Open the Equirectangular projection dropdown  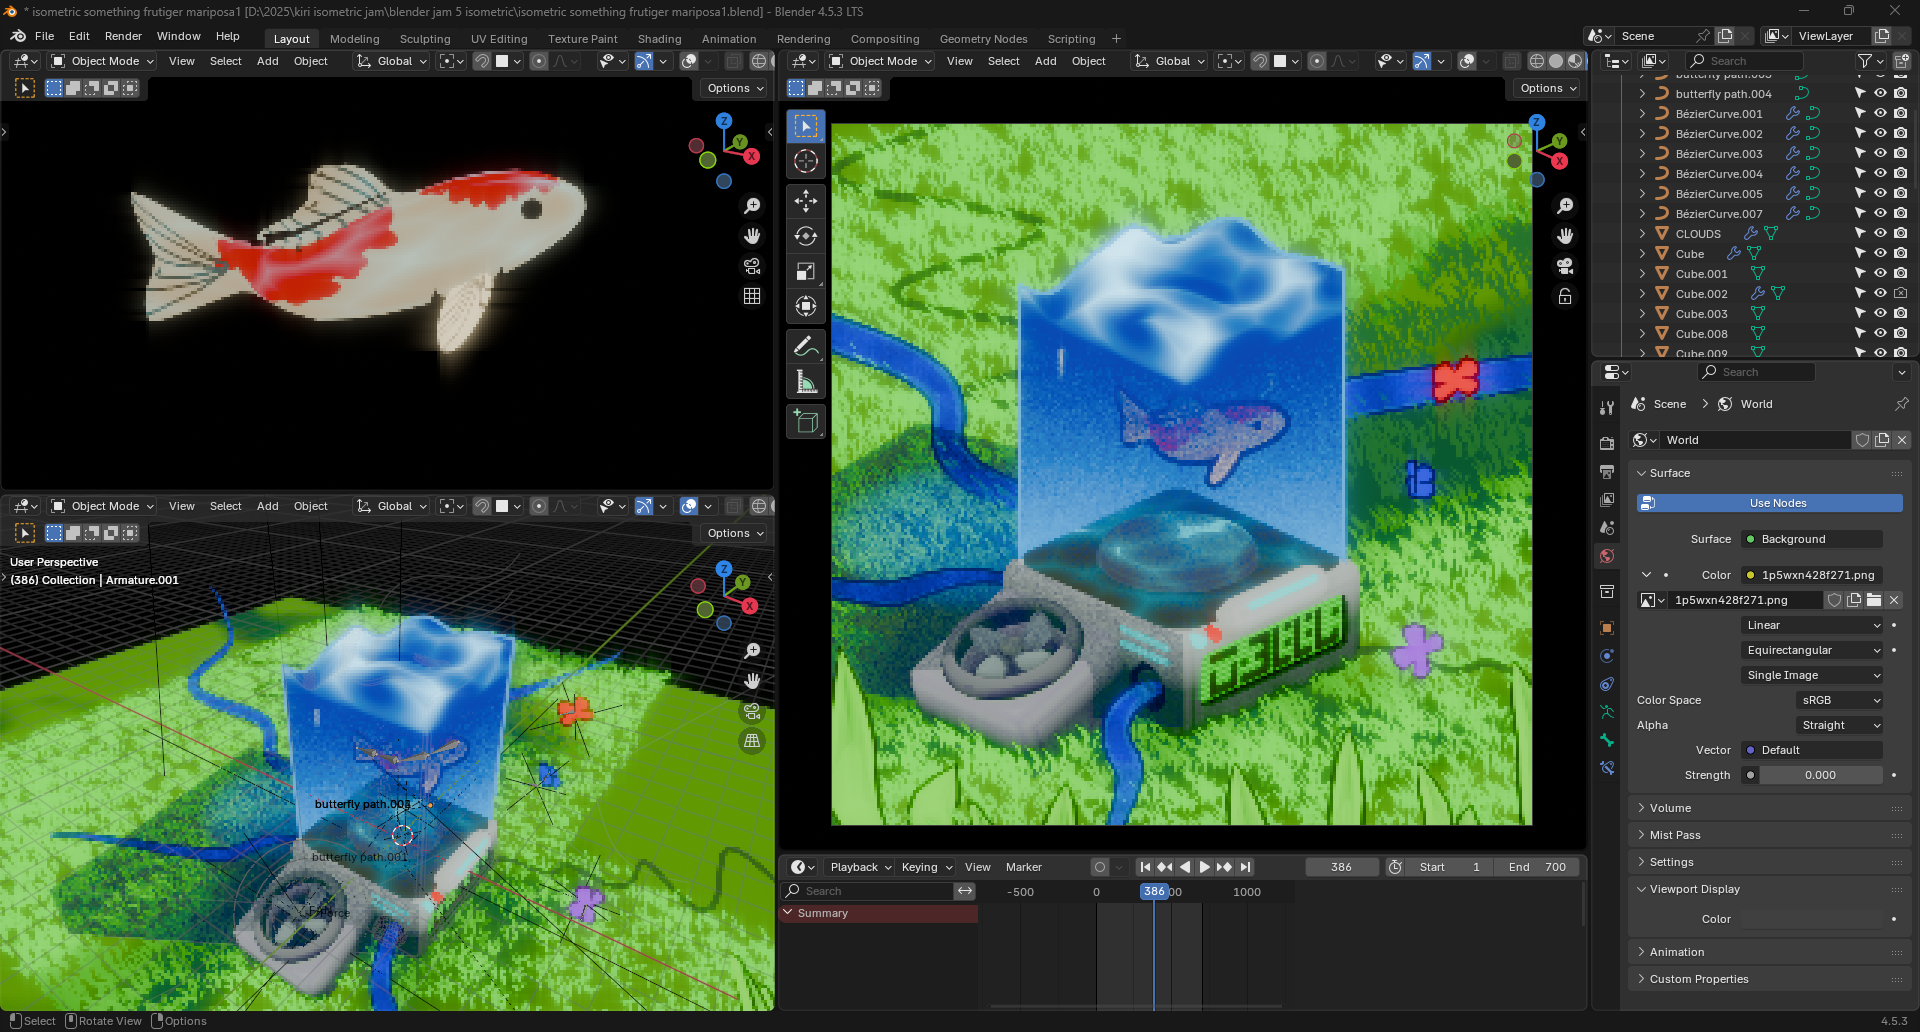tap(1812, 650)
